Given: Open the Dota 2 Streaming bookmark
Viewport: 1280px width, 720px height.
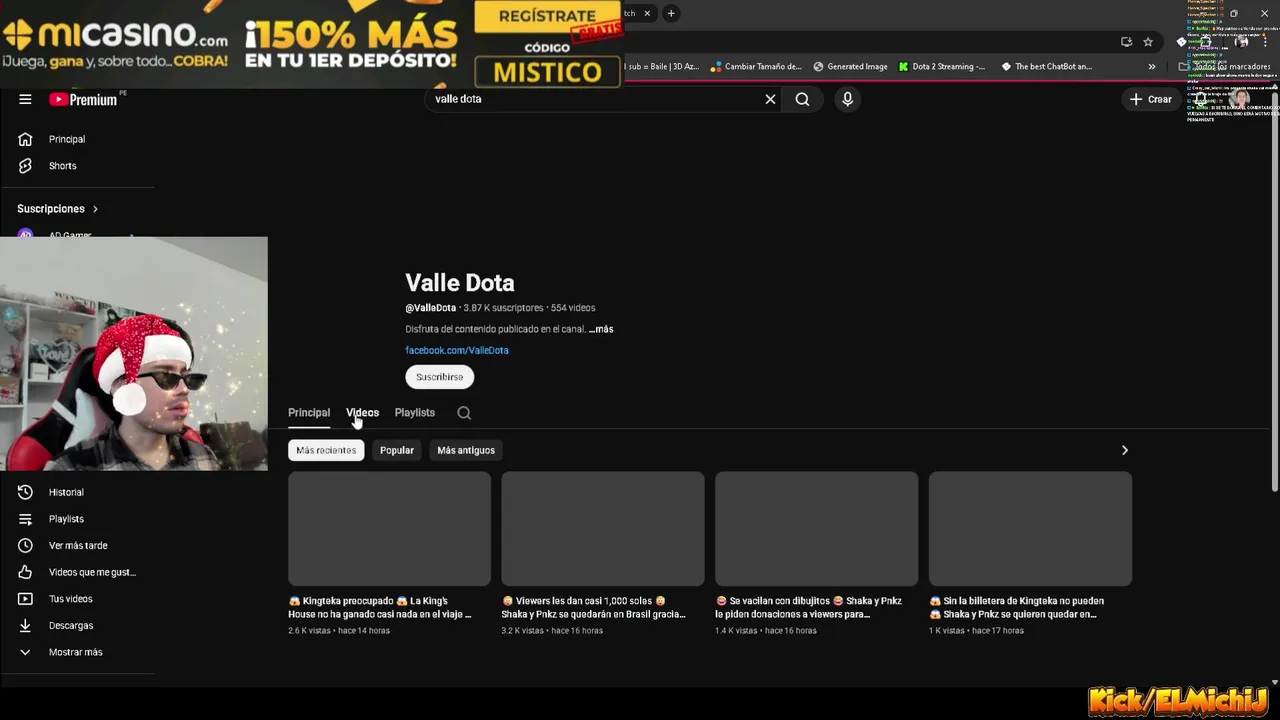Looking at the screenshot, I should click(941, 67).
